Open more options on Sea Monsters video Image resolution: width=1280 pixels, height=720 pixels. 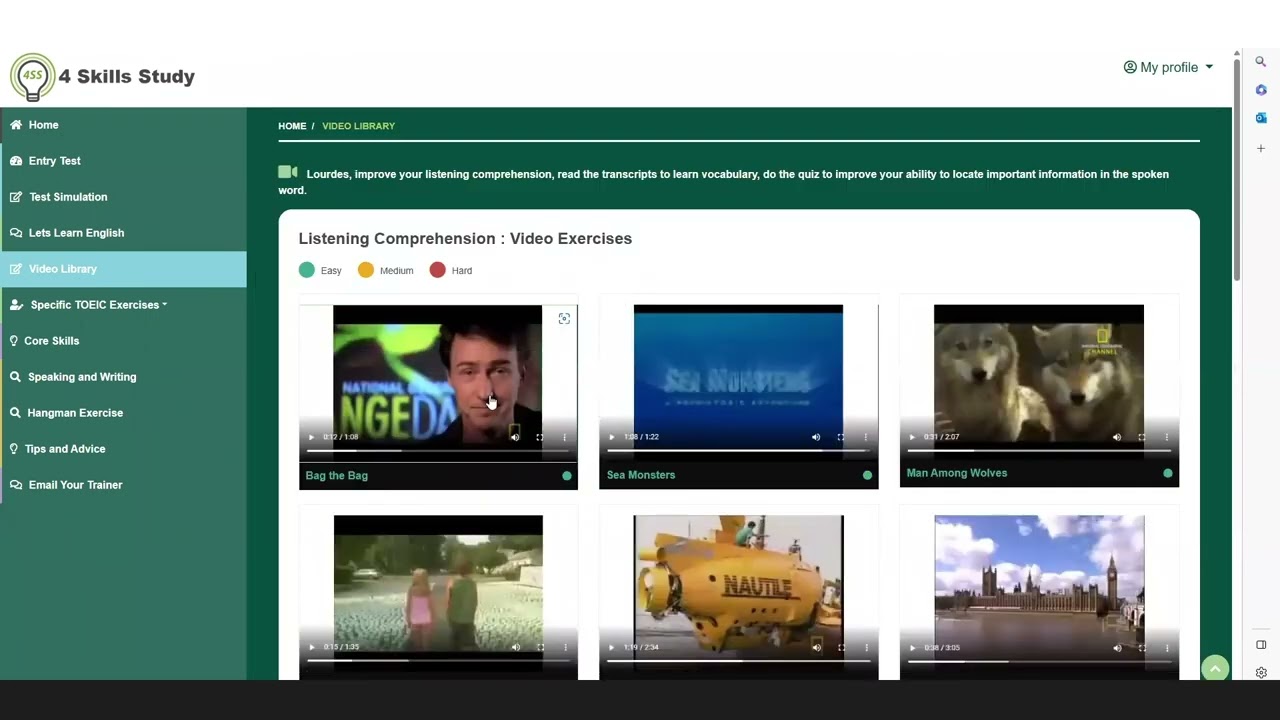tap(866, 437)
